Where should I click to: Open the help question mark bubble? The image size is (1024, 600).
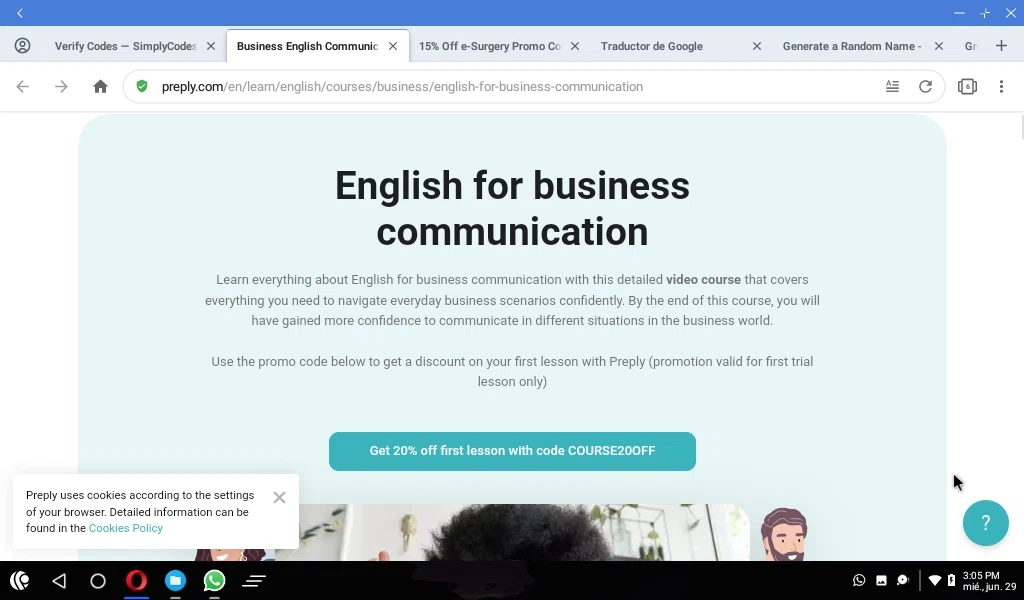pos(985,523)
